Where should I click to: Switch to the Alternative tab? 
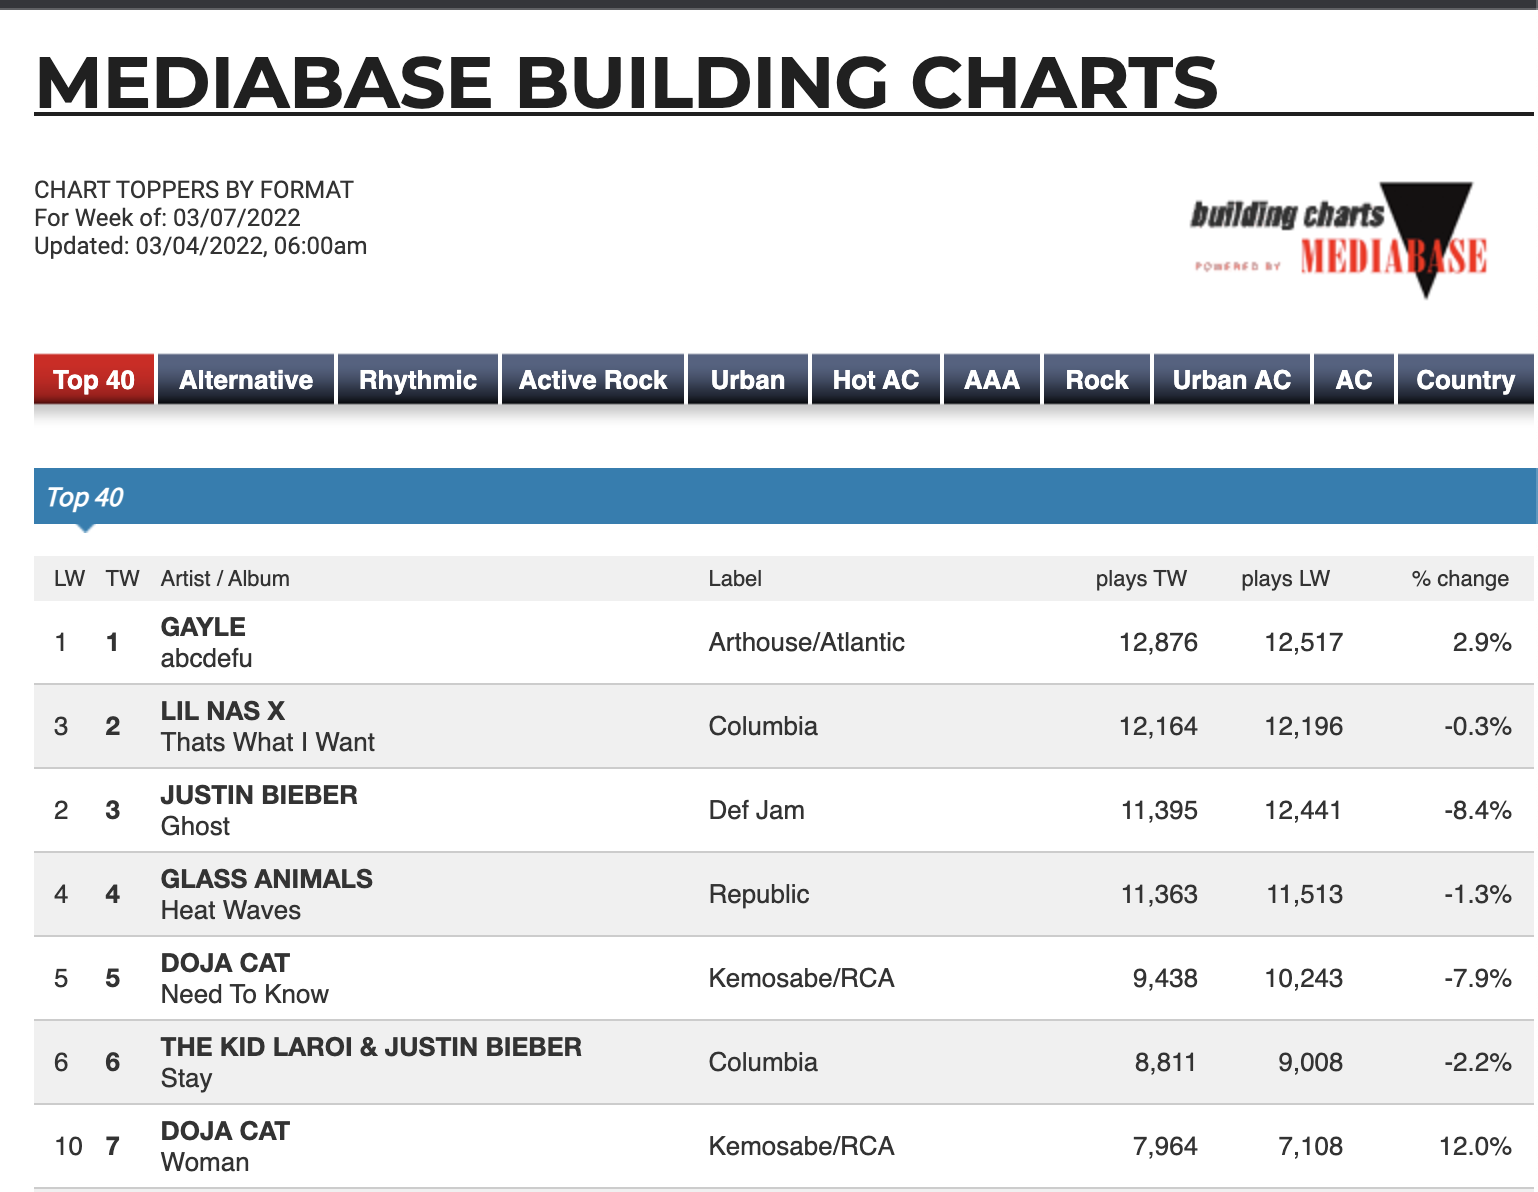coord(246,379)
